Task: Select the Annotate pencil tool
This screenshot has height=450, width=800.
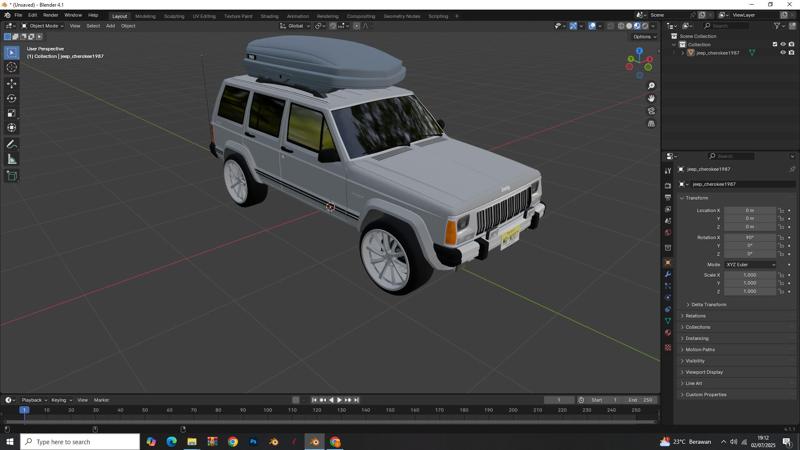Action: (x=11, y=145)
